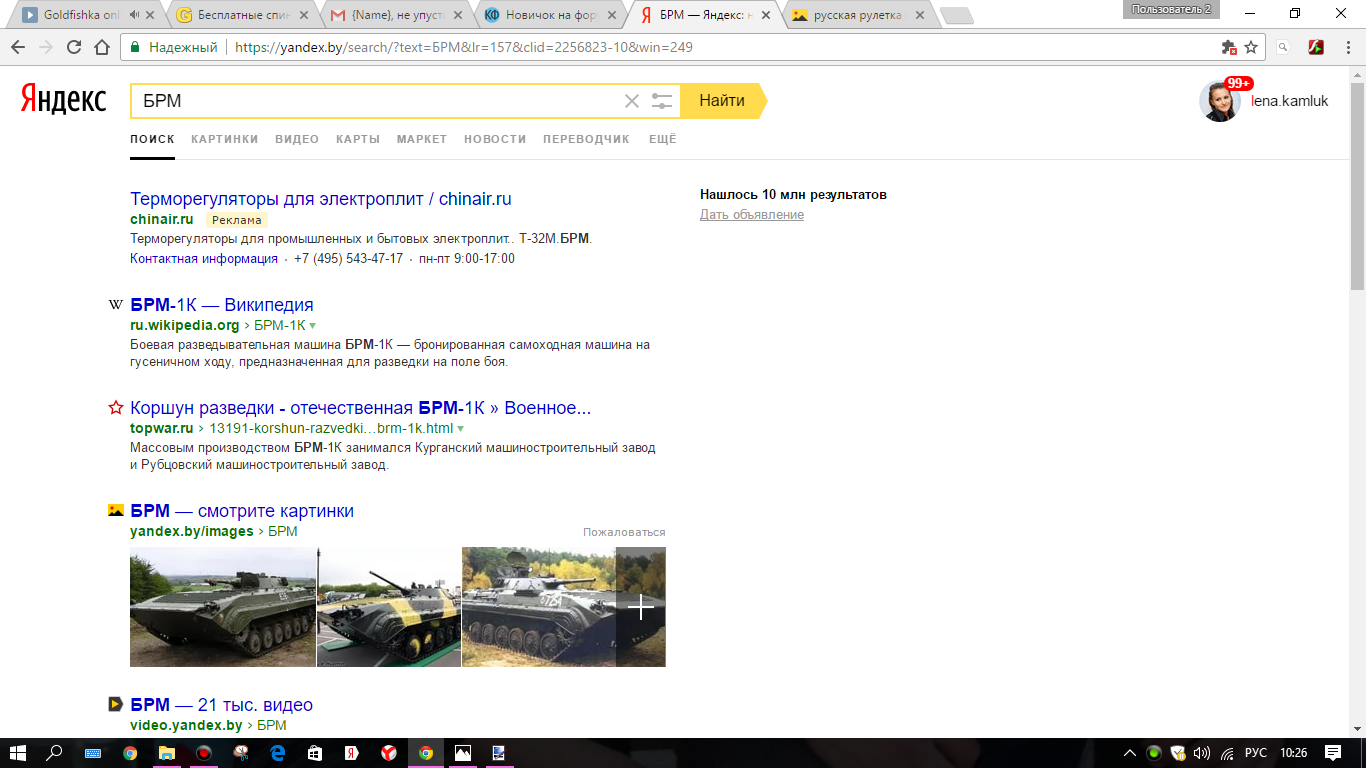Click the video result play favicon
This screenshot has width=1366, height=768.
coord(116,704)
